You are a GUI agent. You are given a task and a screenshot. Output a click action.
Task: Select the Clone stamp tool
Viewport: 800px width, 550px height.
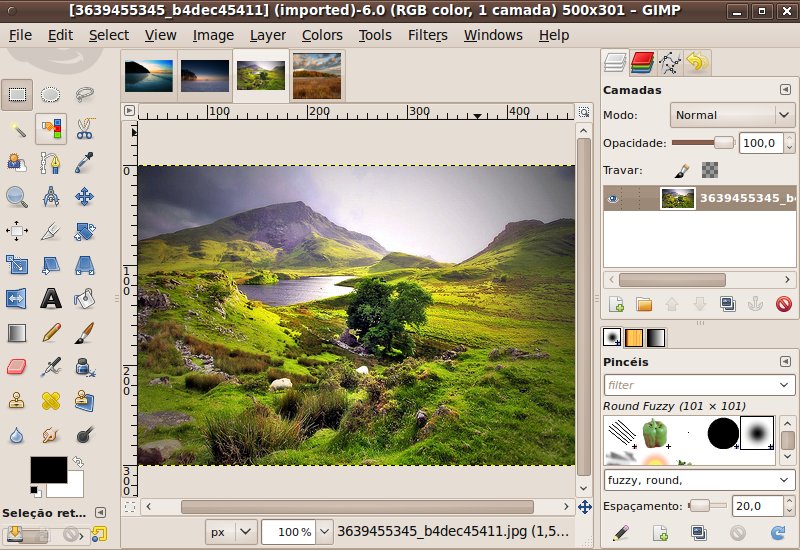[x=17, y=401]
